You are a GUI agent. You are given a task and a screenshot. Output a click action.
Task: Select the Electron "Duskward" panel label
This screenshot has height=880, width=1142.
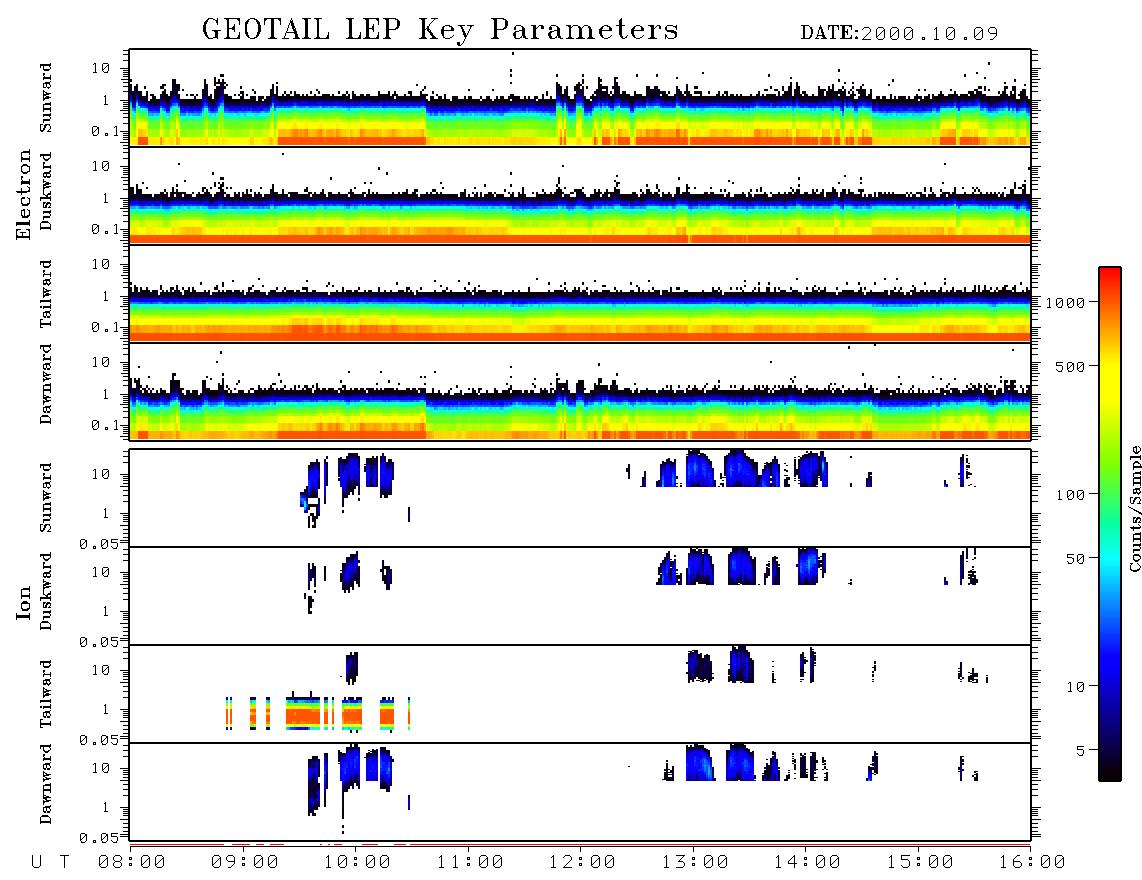(x=46, y=192)
